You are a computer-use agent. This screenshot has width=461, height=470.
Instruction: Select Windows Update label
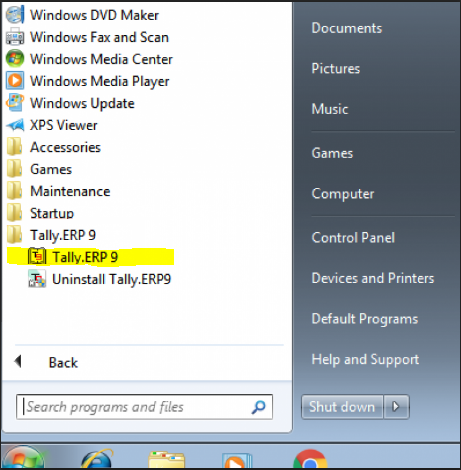point(82,104)
